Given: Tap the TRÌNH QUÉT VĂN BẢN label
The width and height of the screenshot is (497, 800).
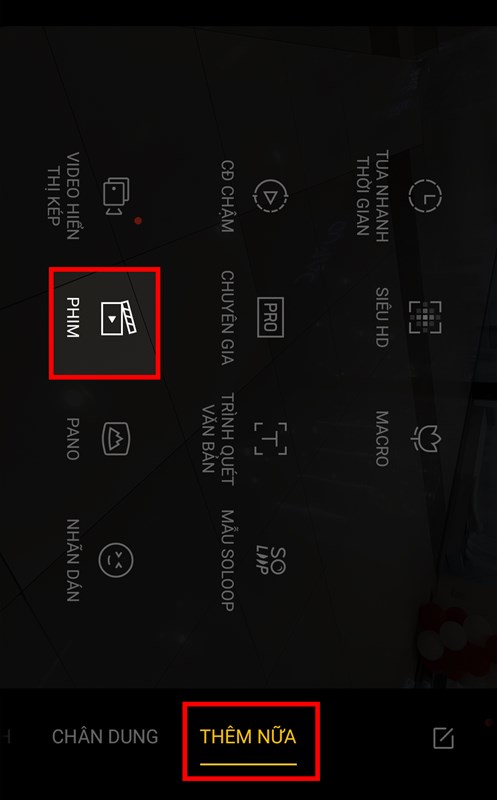Looking at the screenshot, I should click(218, 439).
